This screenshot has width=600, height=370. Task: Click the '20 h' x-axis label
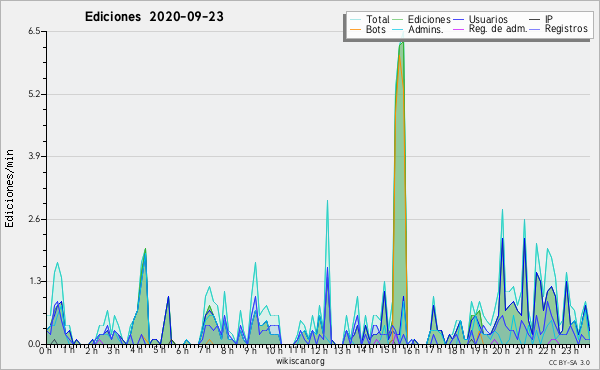click(x=501, y=350)
